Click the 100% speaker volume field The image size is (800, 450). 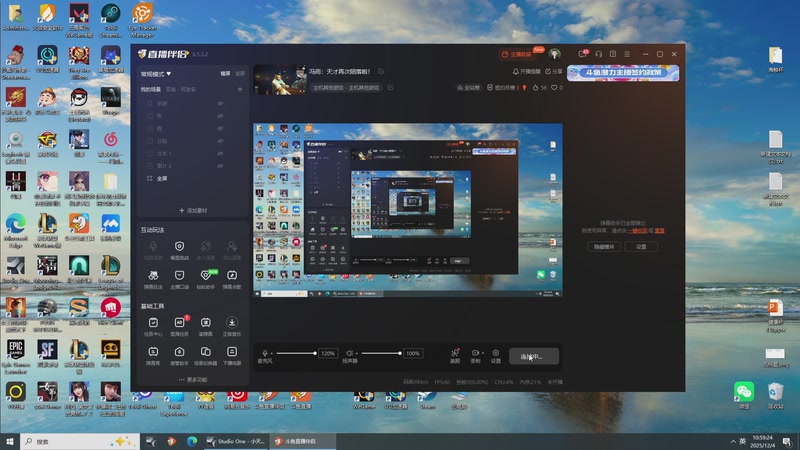point(413,353)
